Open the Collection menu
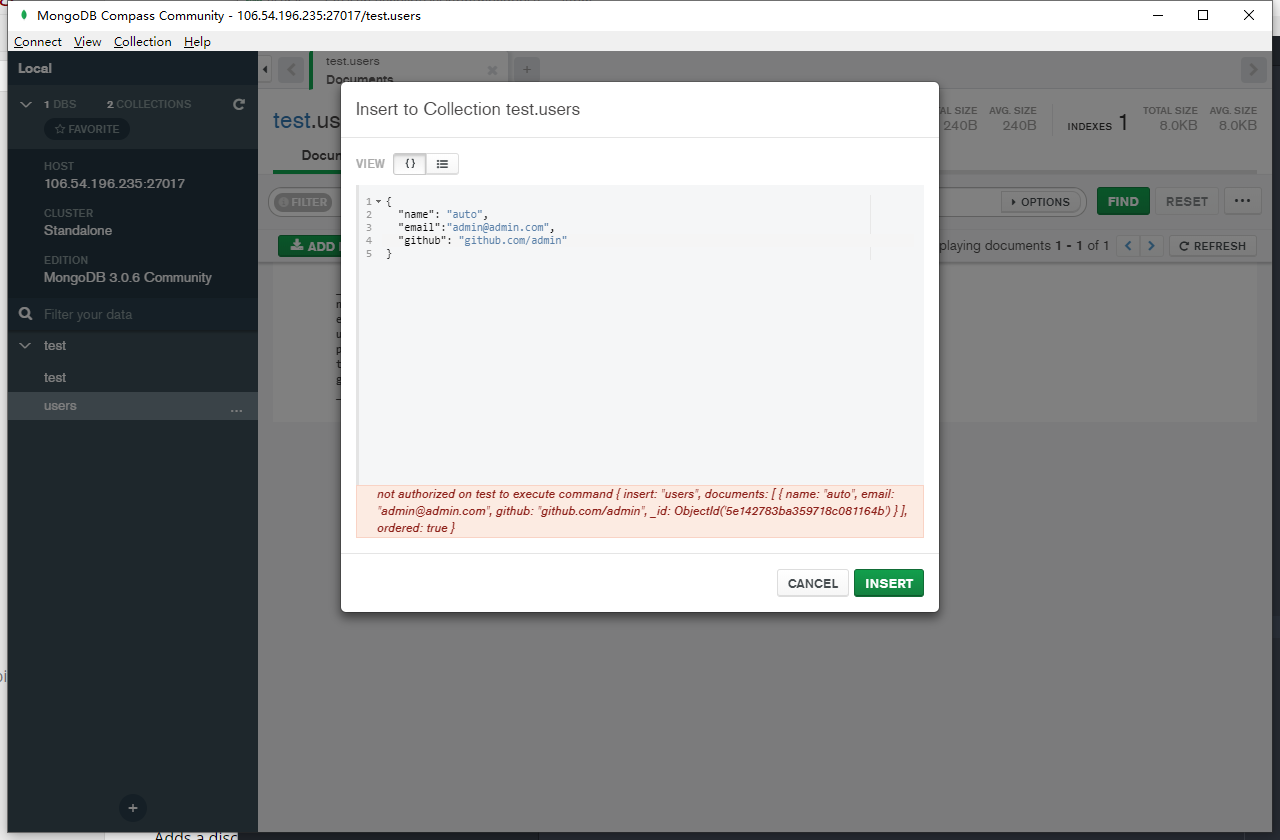This screenshot has height=840, width=1280. (x=142, y=41)
